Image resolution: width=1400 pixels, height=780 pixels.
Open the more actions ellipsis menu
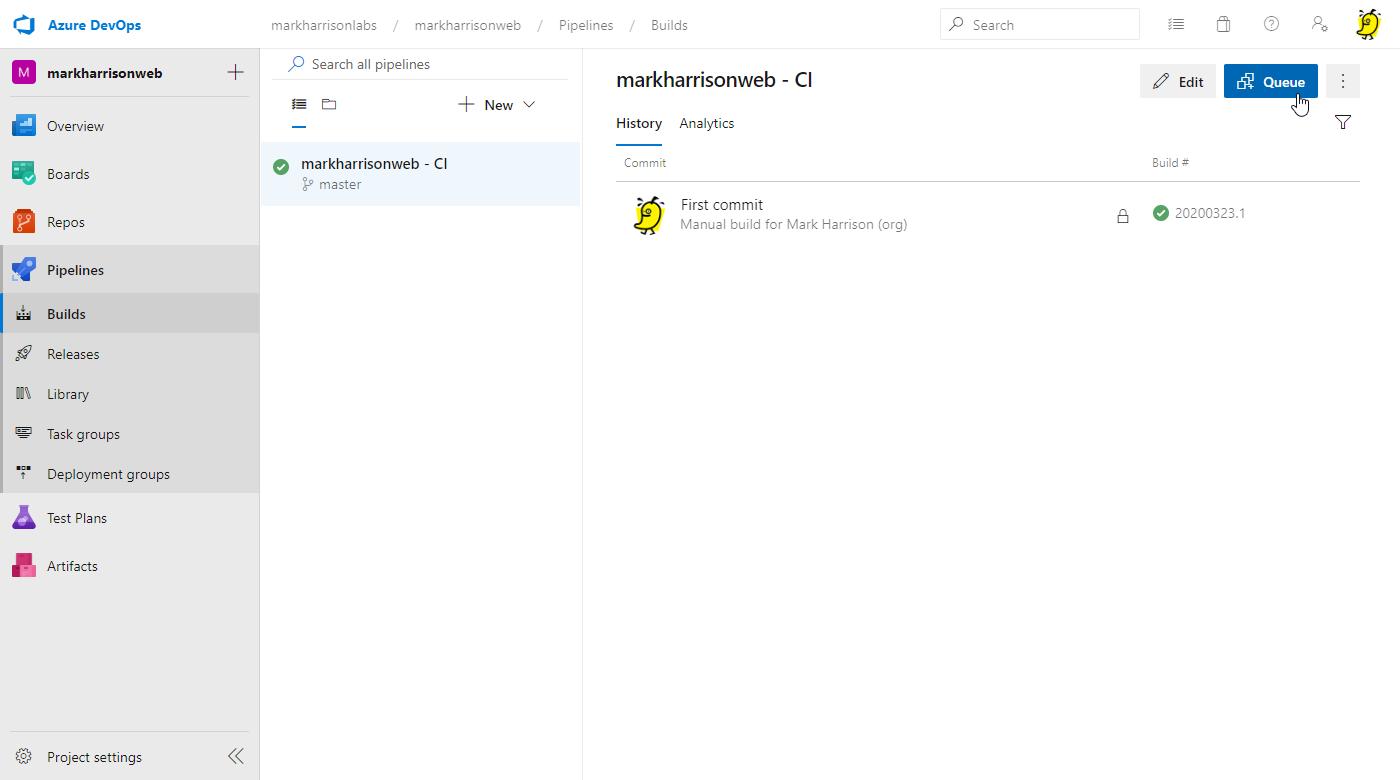pyautogui.click(x=1343, y=81)
